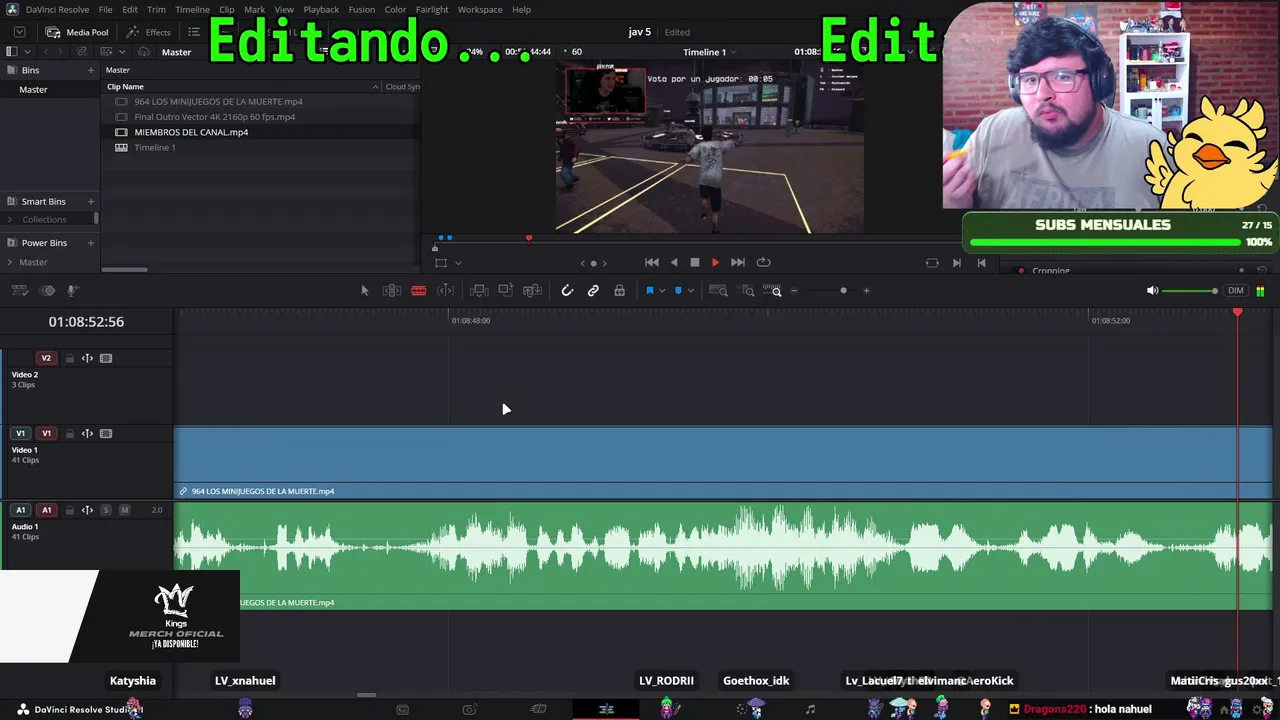Click the Insert Clip tool
The height and width of the screenshot is (720, 1280).
pos(479,291)
